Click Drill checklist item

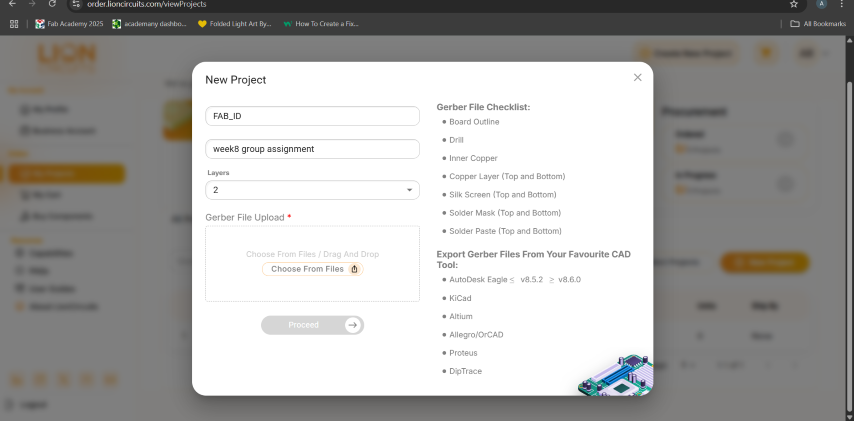coord(456,140)
